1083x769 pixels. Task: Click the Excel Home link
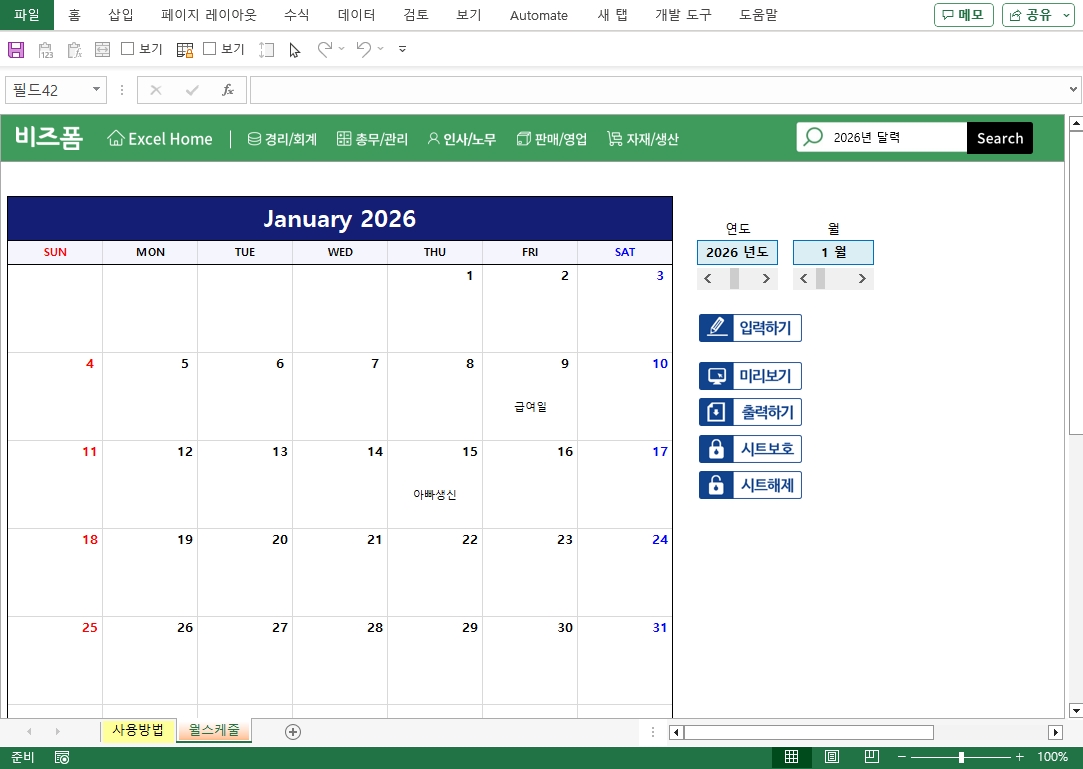tap(160, 139)
